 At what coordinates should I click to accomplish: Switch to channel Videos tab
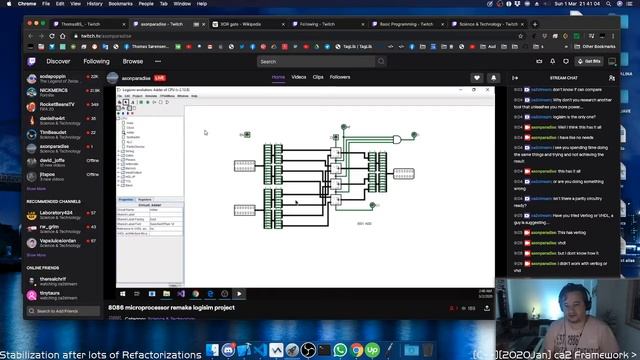pyautogui.click(x=299, y=77)
